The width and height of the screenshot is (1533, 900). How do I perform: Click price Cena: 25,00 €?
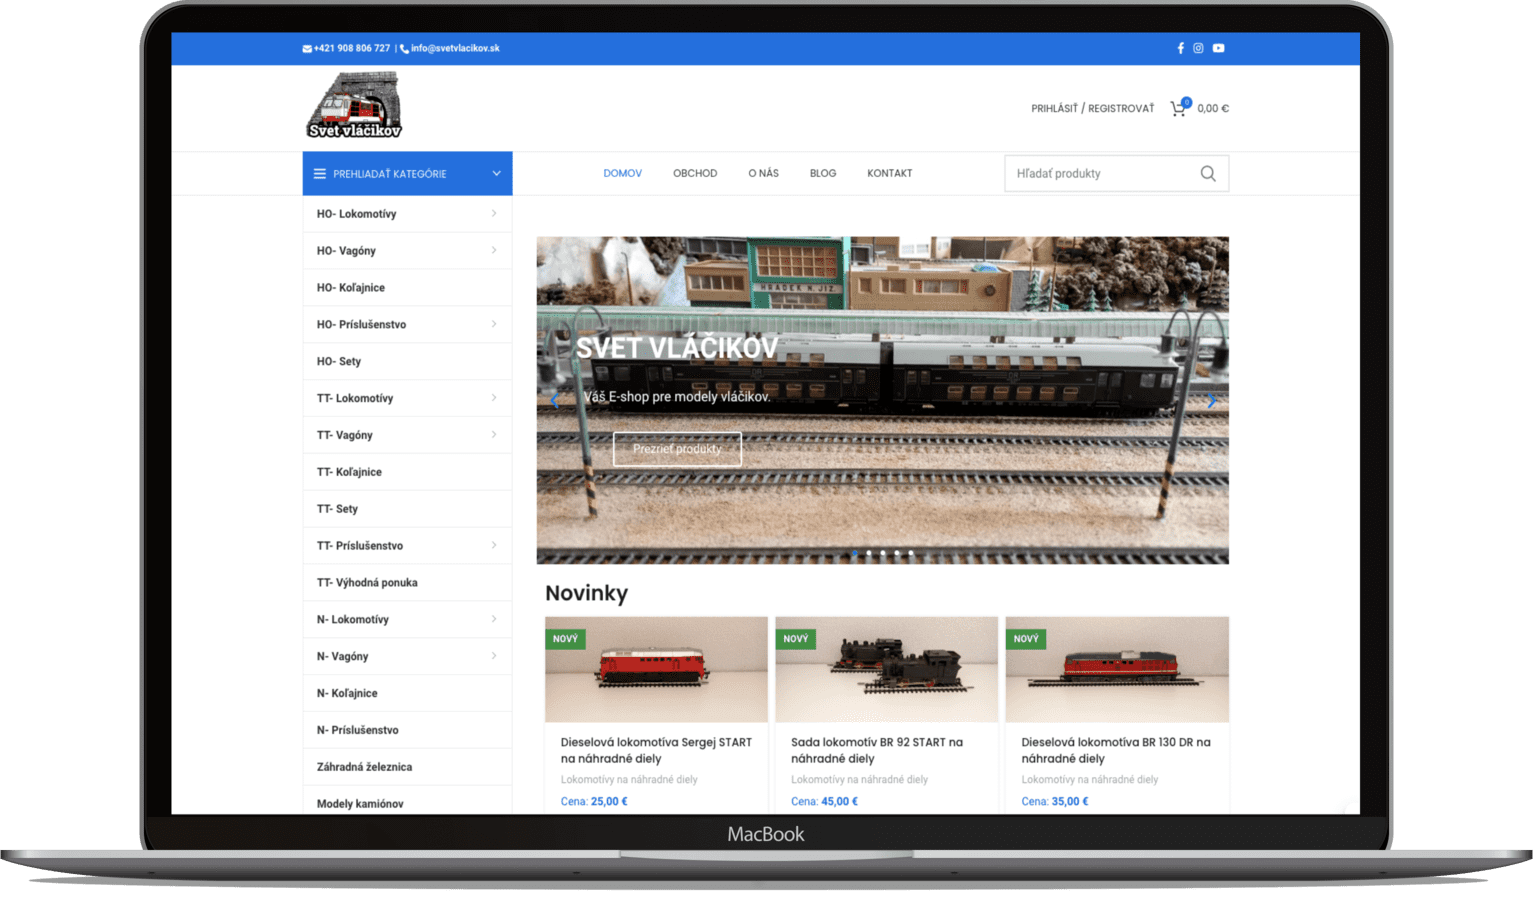pos(594,801)
